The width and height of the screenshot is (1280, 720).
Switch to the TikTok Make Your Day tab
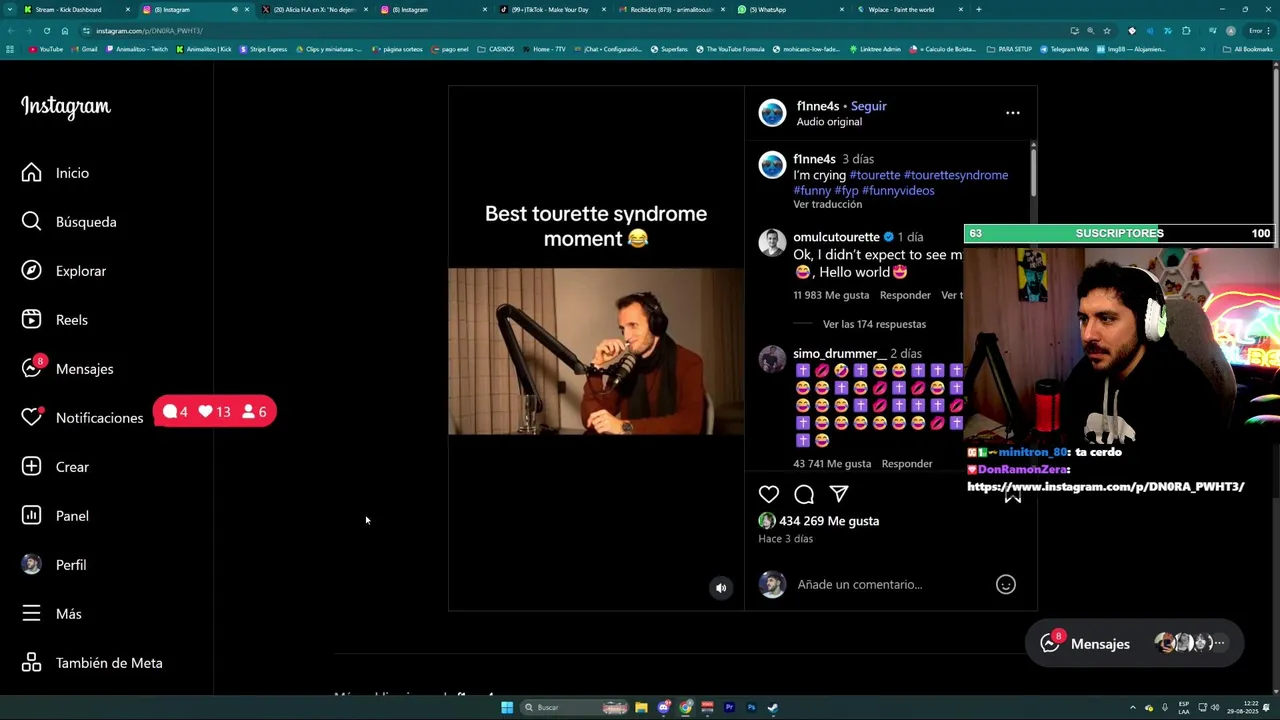553,10
